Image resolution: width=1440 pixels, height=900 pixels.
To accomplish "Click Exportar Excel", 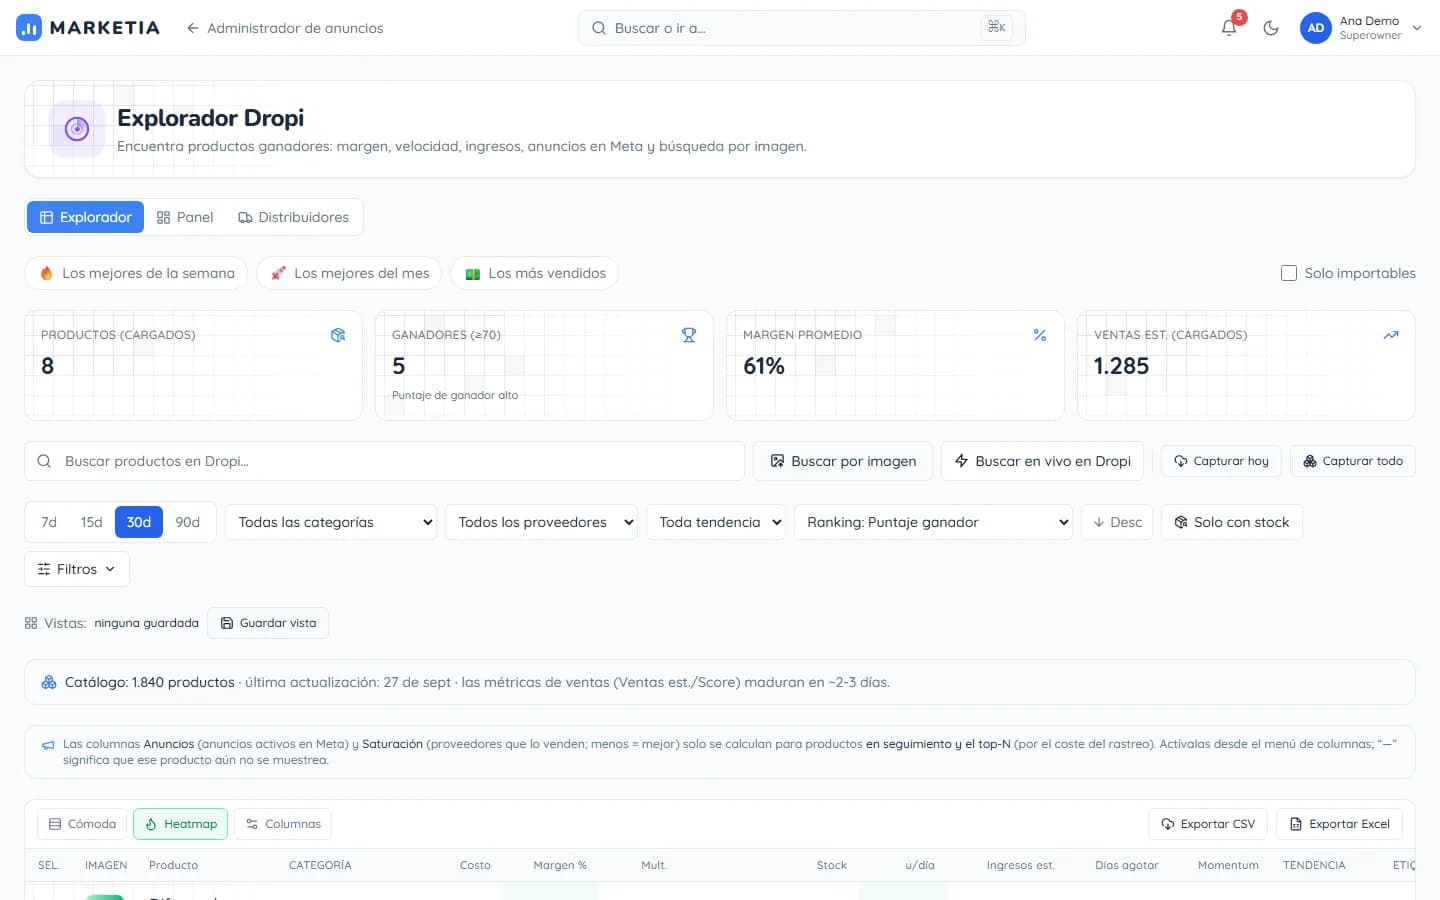I will [x=1340, y=824].
